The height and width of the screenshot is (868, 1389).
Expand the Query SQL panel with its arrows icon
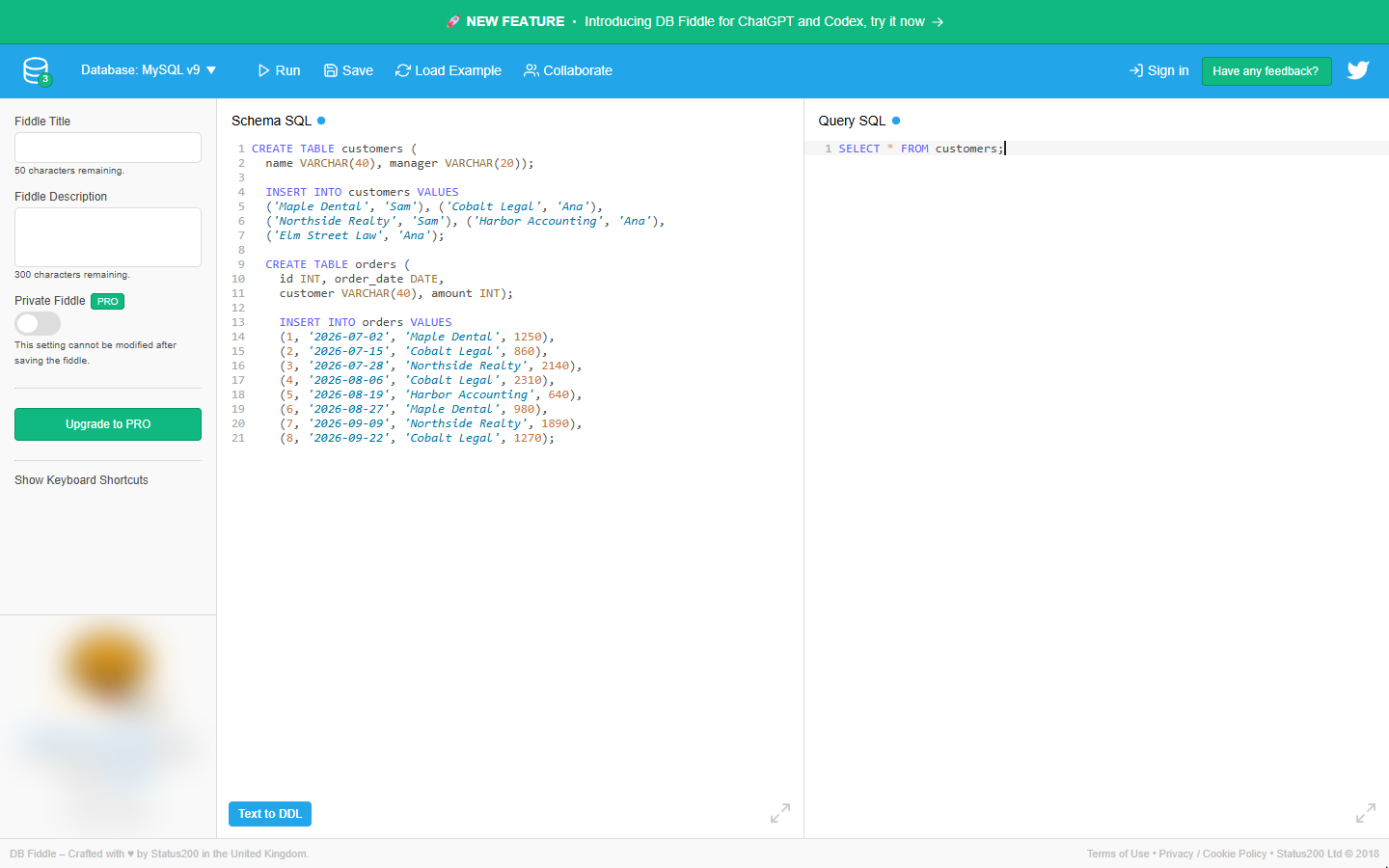click(x=1365, y=813)
